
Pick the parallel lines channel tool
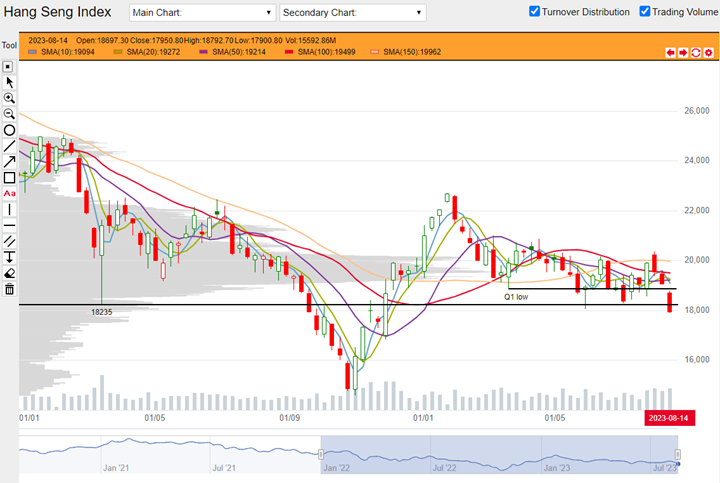(x=9, y=241)
